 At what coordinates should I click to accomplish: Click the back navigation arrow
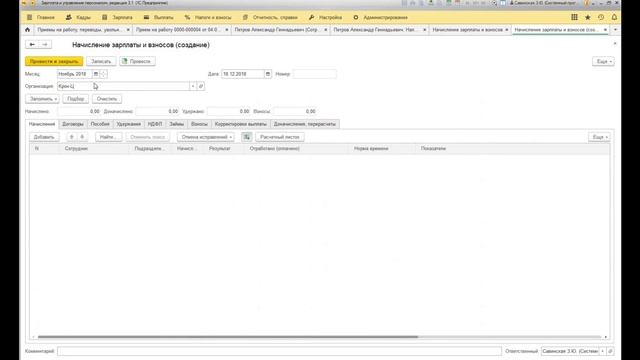[x=32, y=44]
